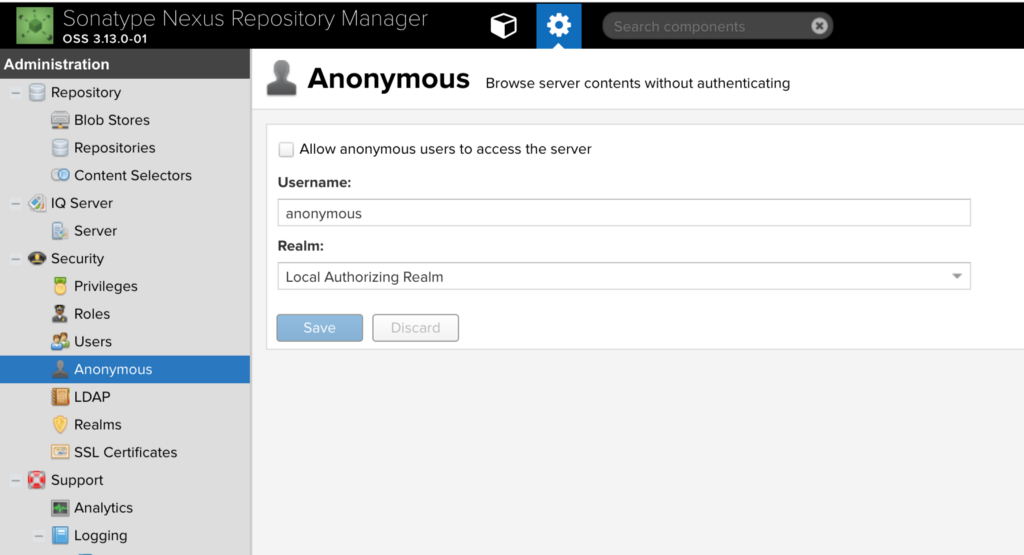Click the large Anonymous page header icon
Viewport: 1024px width, 555px height.
tap(281, 78)
